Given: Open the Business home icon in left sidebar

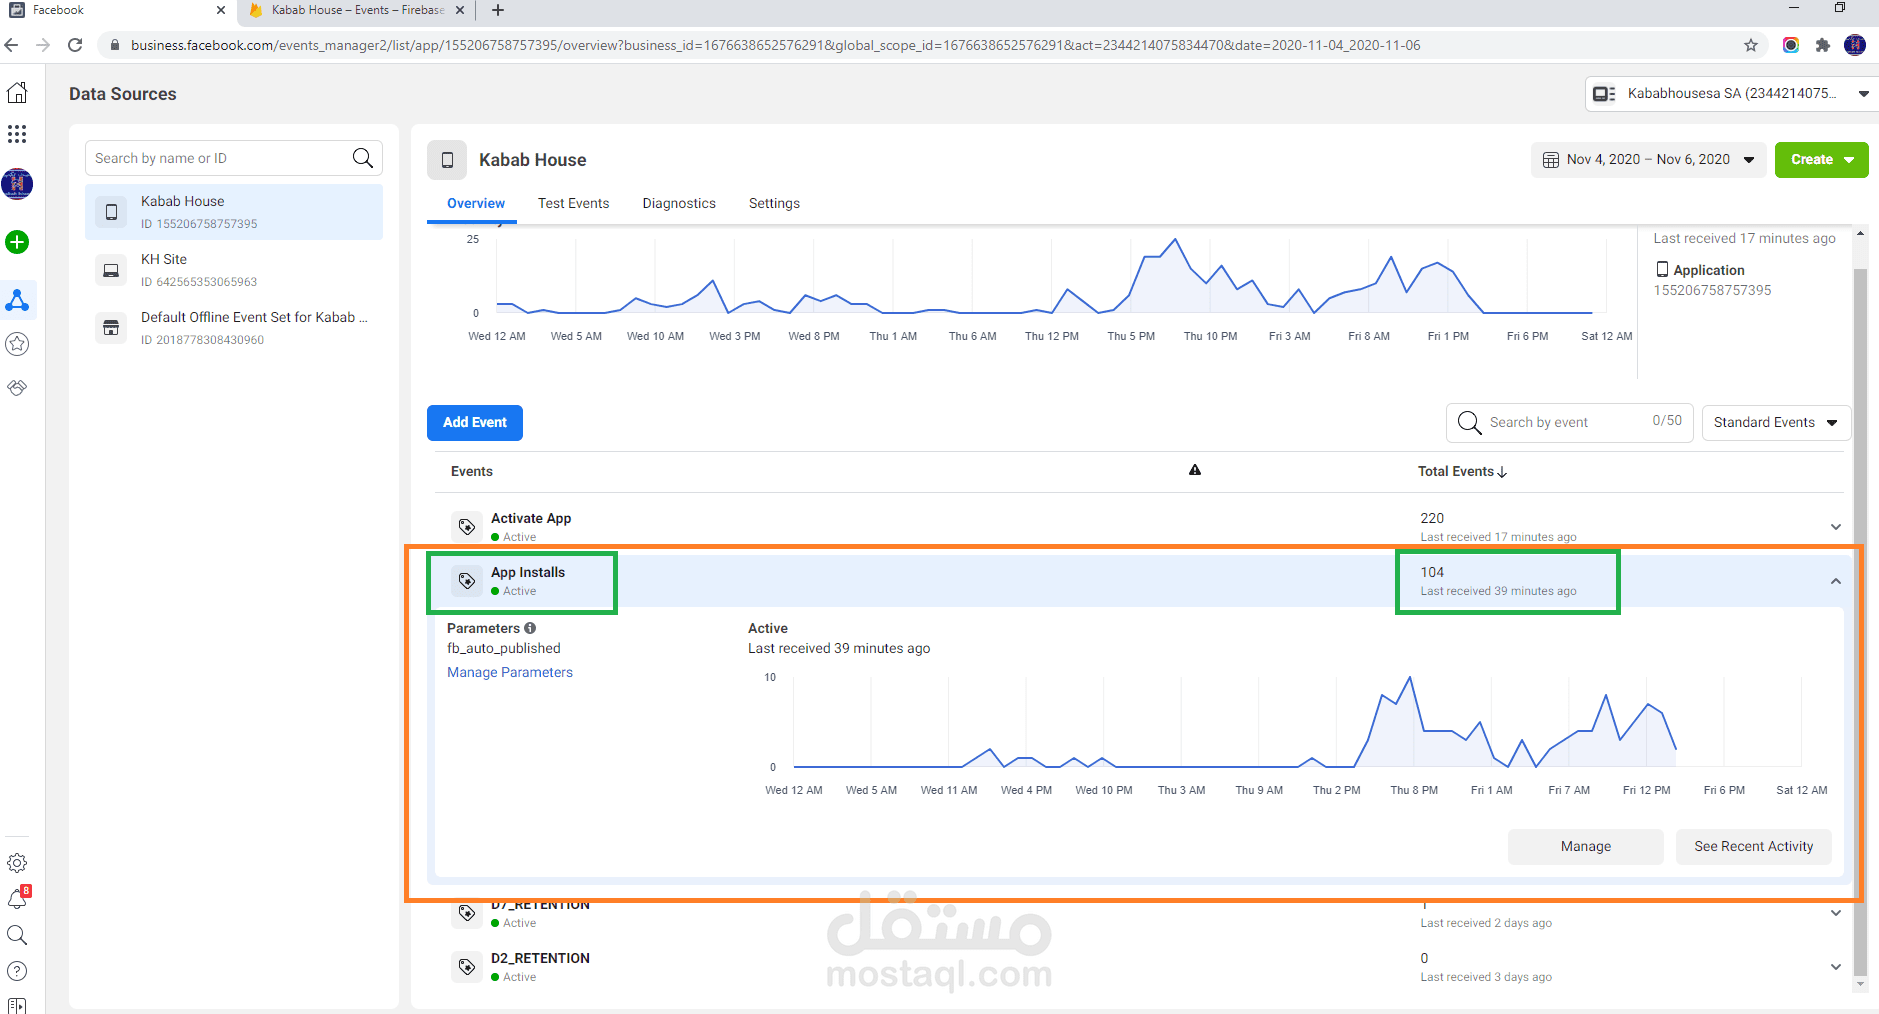Looking at the screenshot, I should pyautogui.click(x=17, y=93).
